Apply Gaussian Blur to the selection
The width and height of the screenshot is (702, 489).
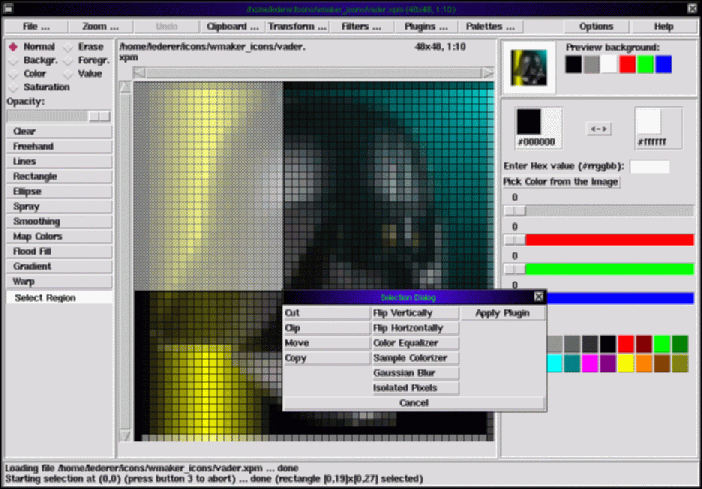click(x=416, y=373)
